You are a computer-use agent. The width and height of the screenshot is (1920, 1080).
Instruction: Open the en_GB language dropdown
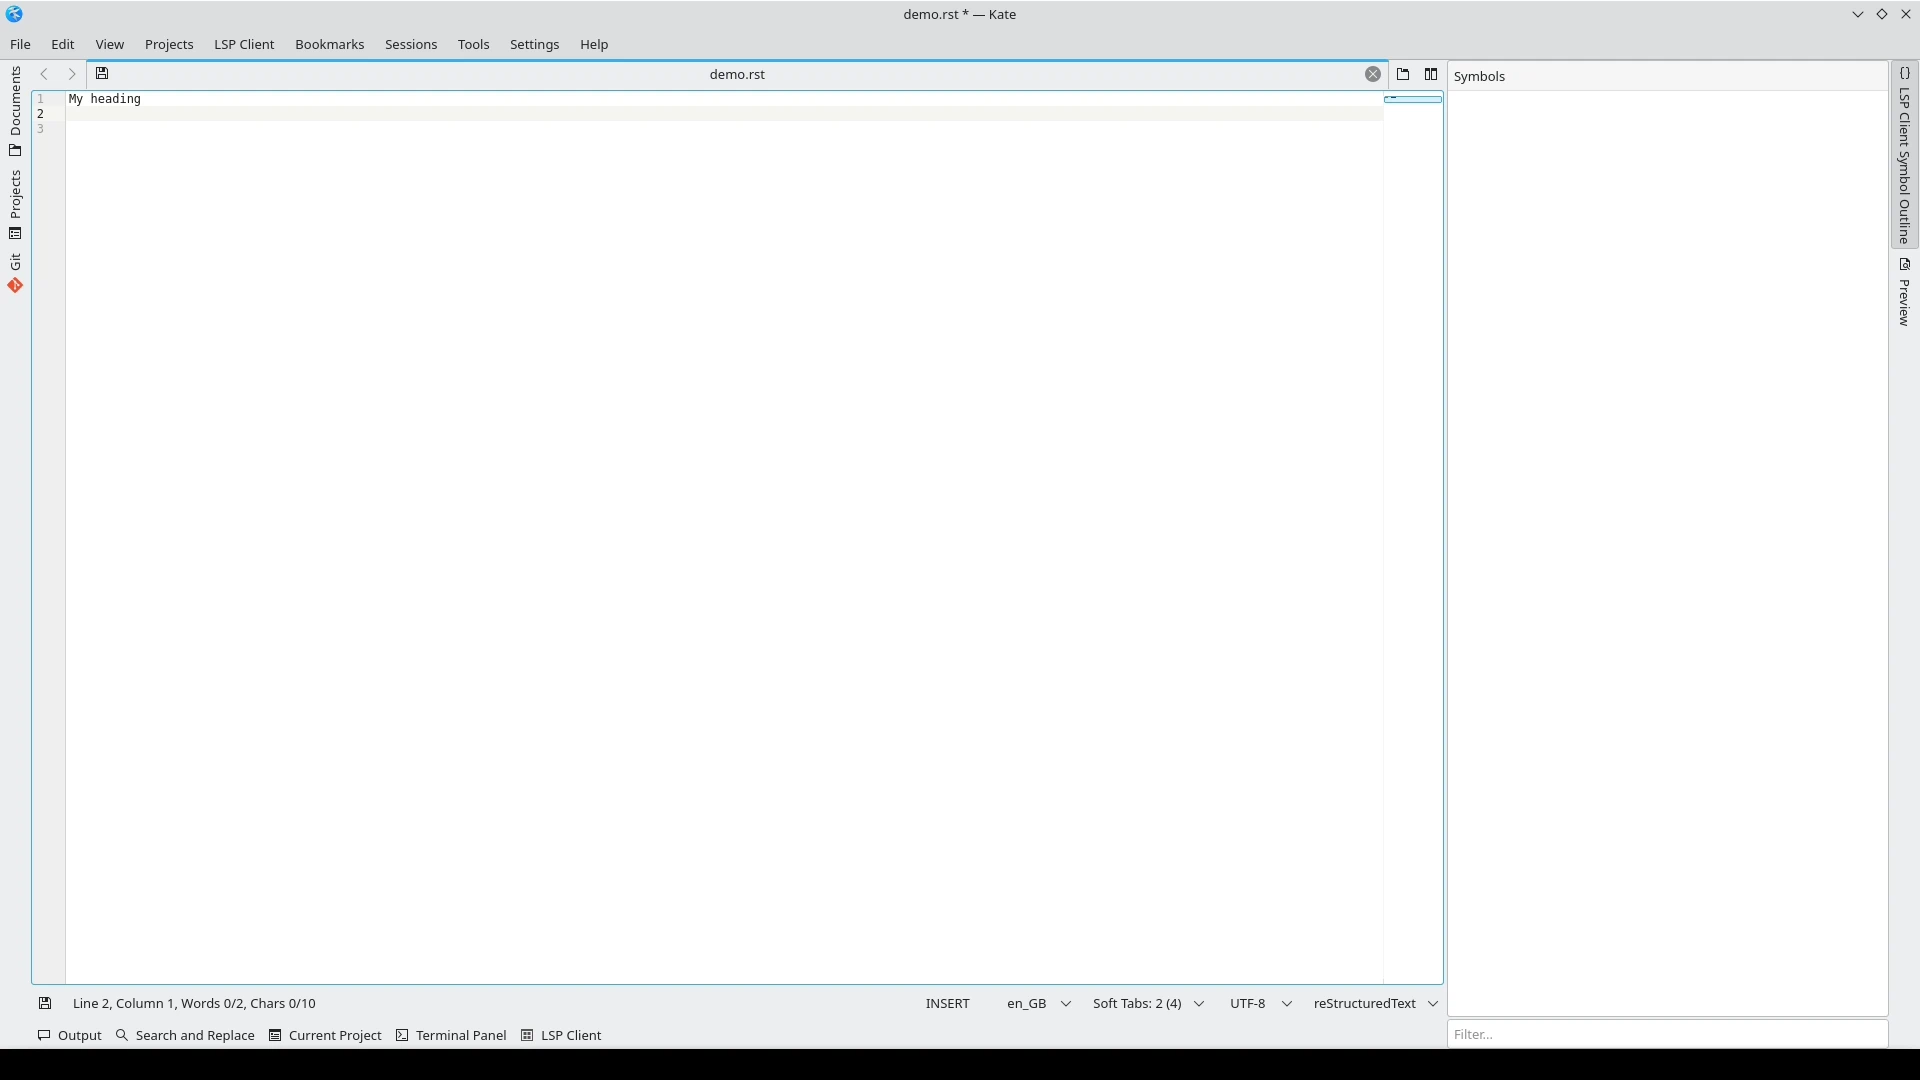1038,1004
